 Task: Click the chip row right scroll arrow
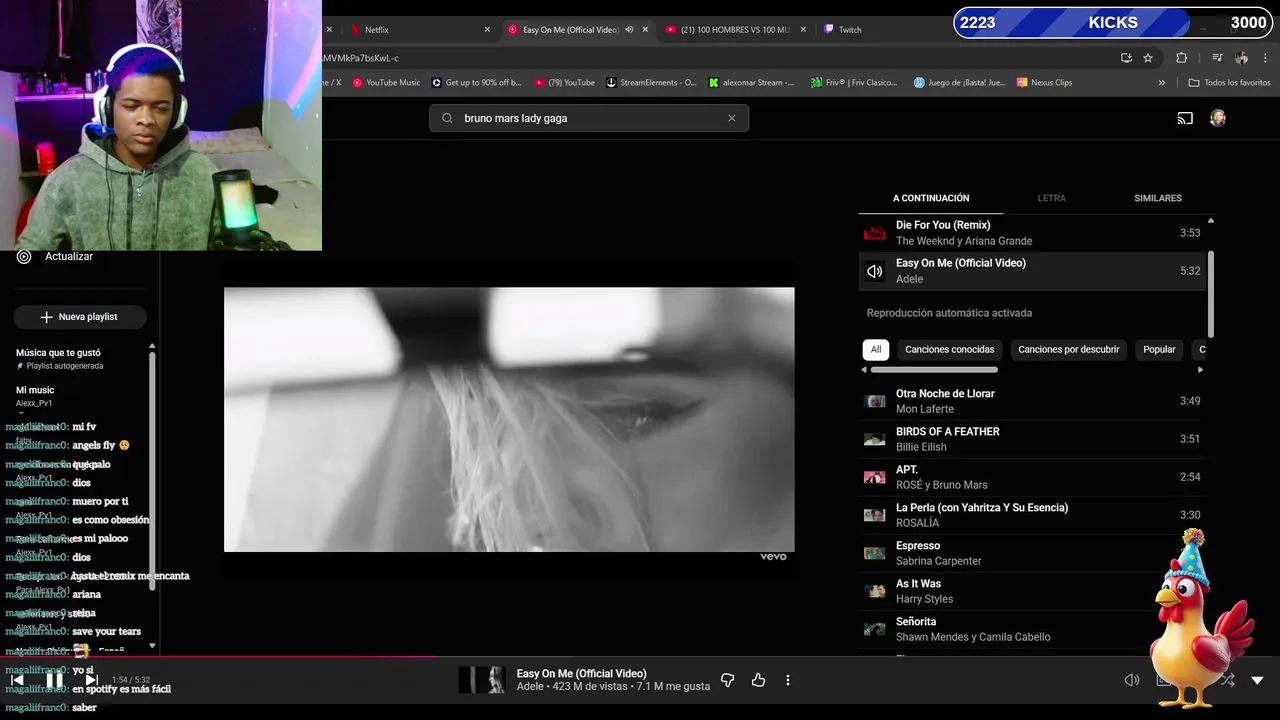click(1200, 370)
